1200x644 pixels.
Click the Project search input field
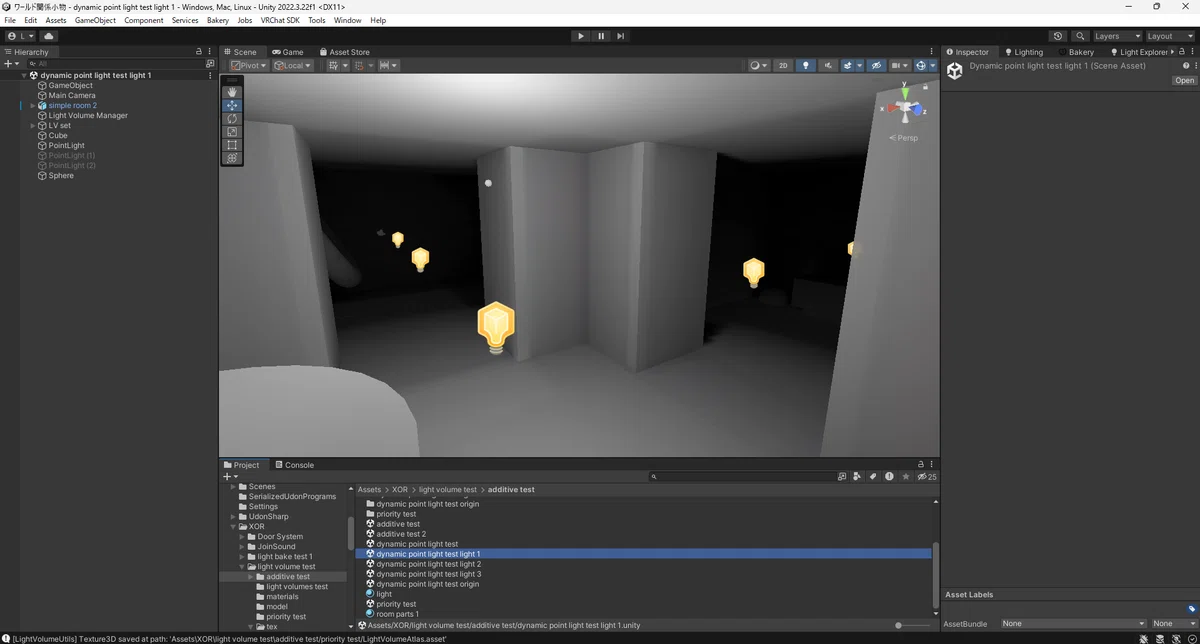tap(741, 477)
